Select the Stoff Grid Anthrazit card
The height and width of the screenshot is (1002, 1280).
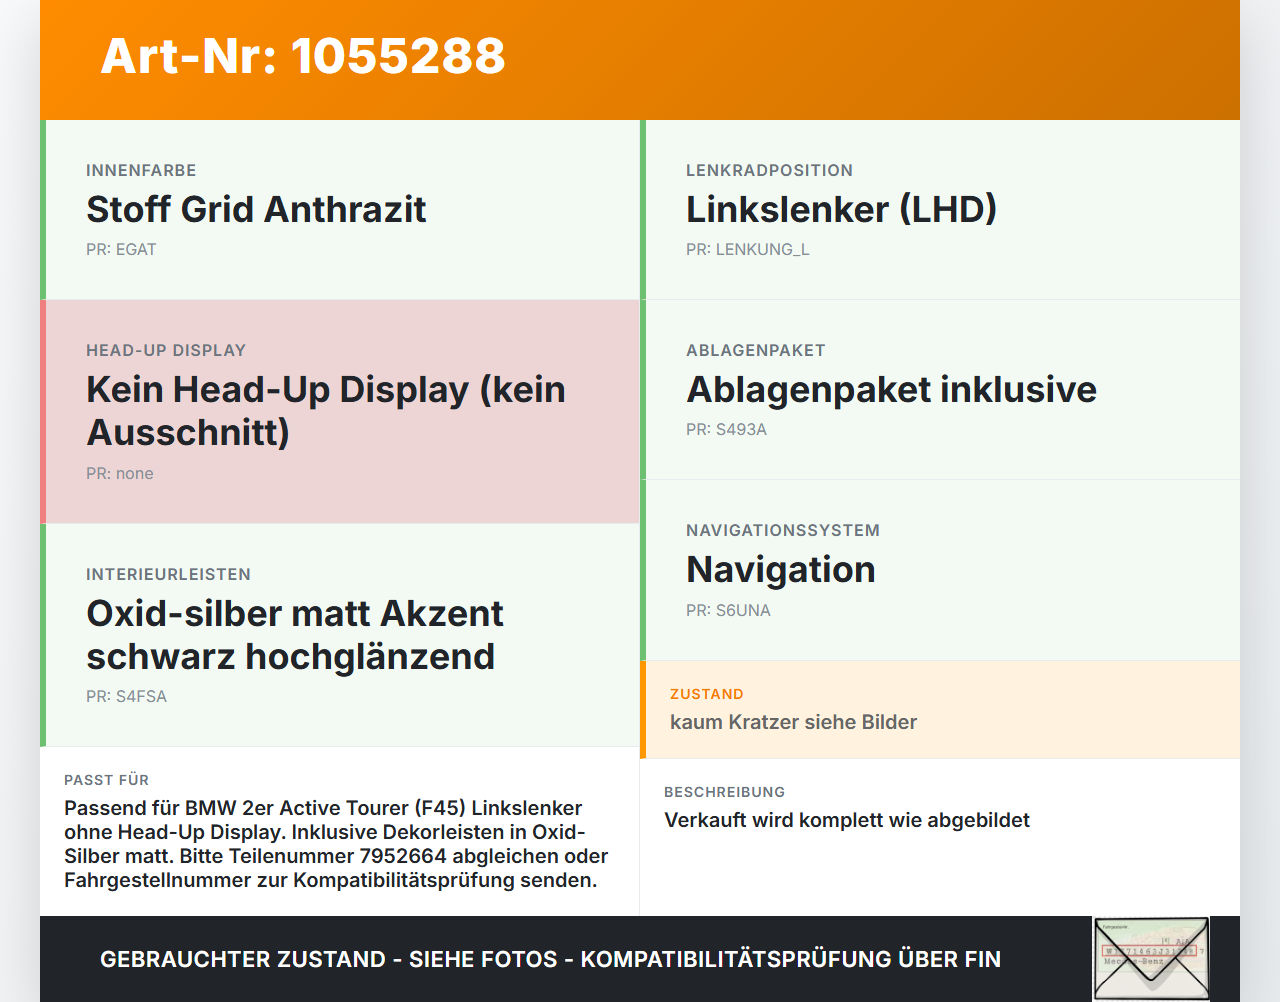[340, 210]
